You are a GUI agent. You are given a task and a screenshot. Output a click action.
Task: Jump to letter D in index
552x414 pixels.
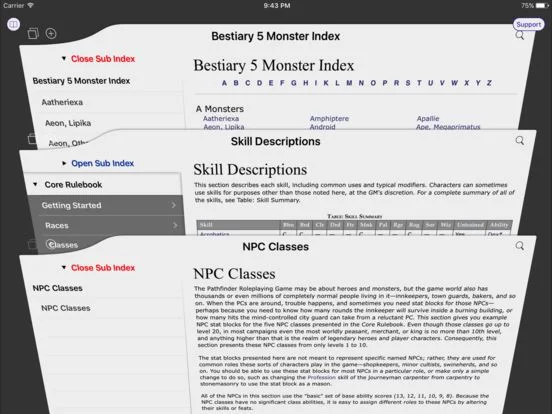tap(259, 83)
